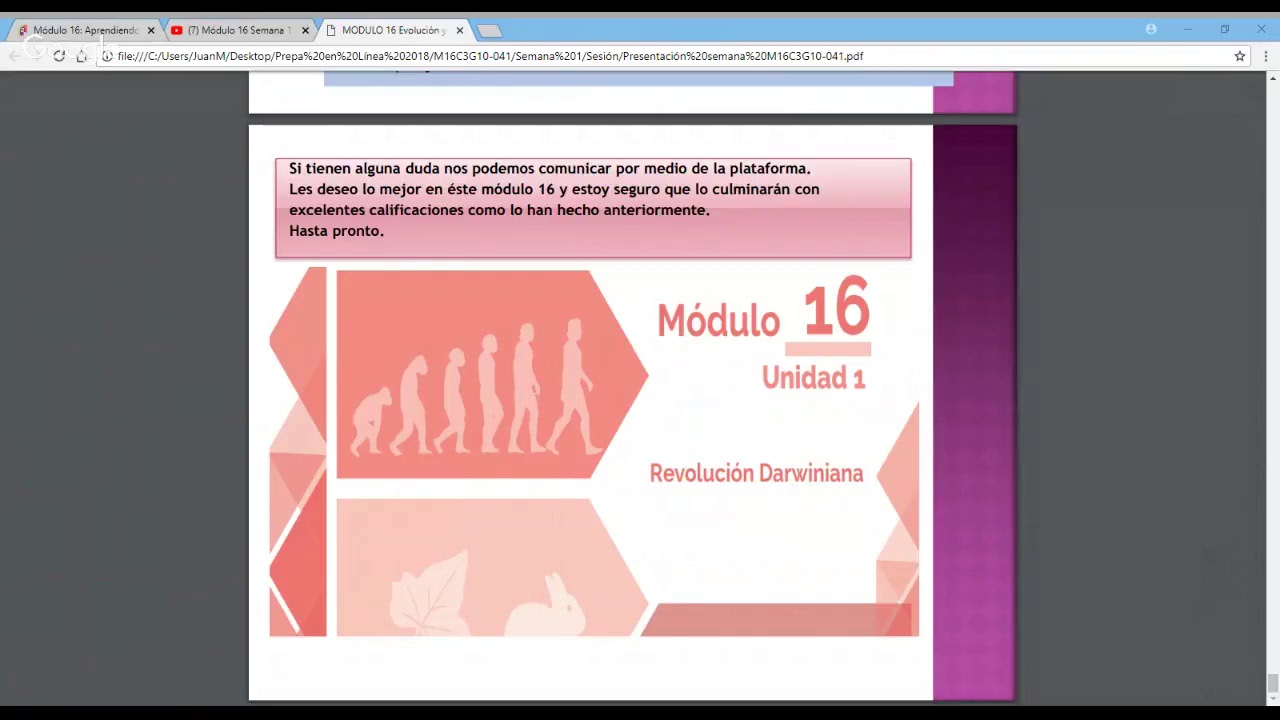1280x720 pixels.
Task: Click the leaf and rabbit image
Action: coord(492,567)
